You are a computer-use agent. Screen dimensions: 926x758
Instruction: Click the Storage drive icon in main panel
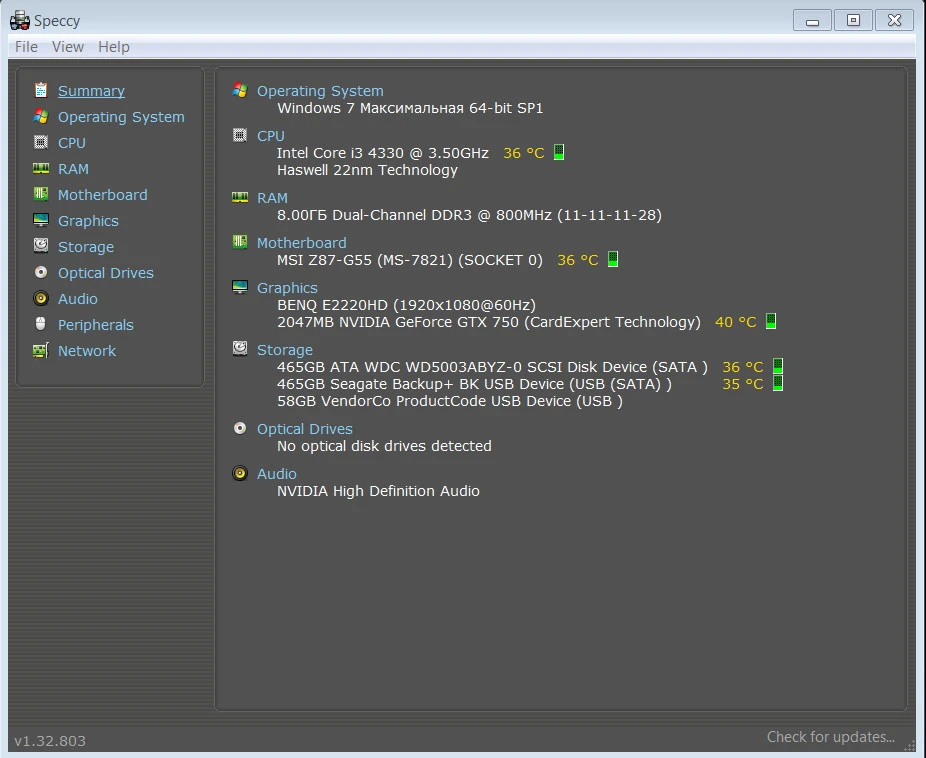240,348
